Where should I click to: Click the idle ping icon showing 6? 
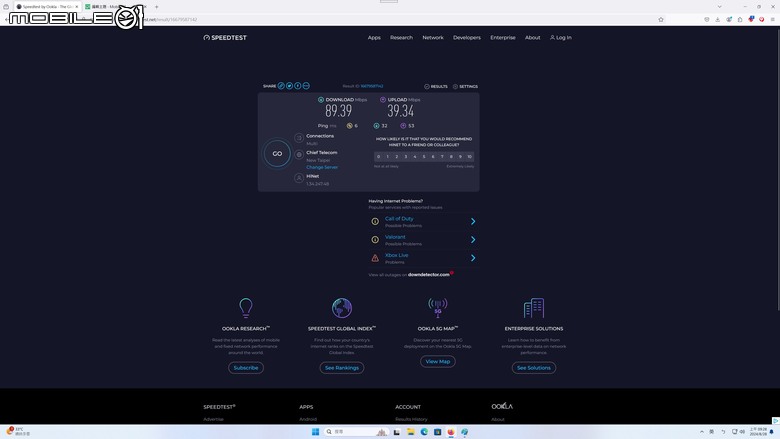point(349,126)
